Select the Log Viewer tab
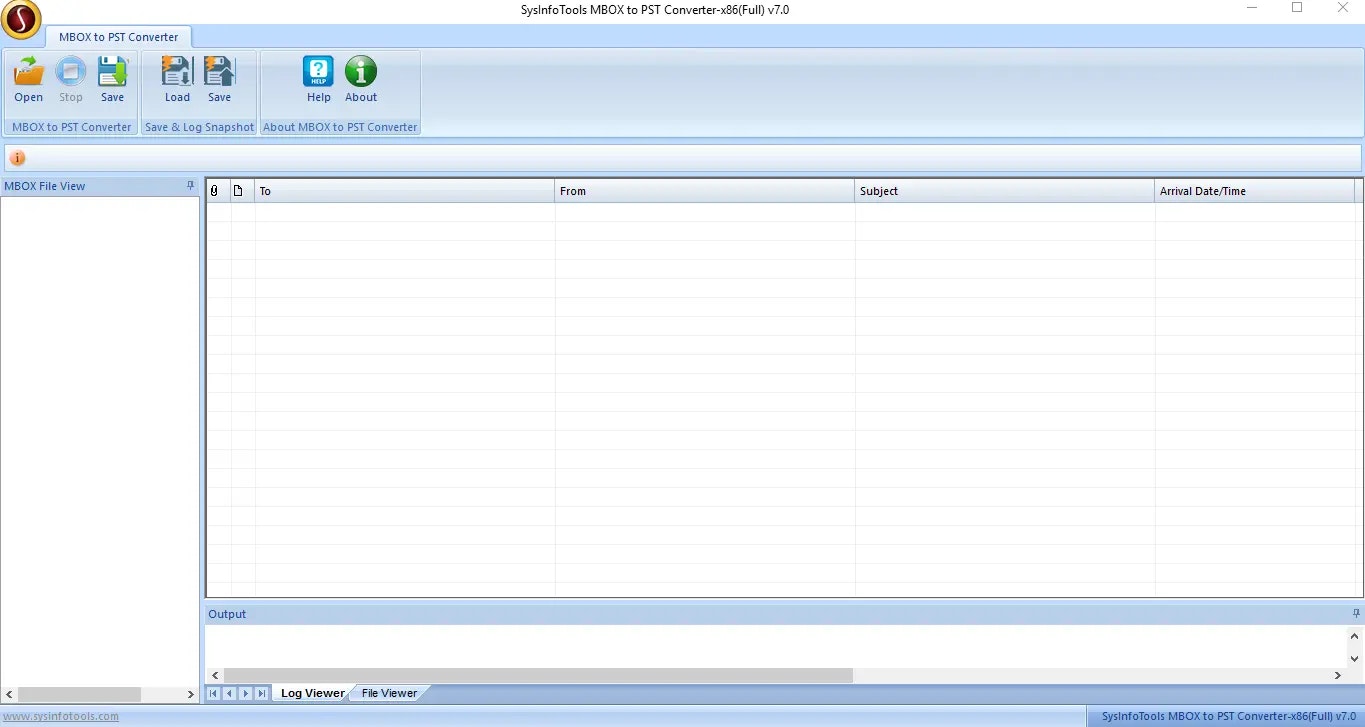 (x=312, y=693)
